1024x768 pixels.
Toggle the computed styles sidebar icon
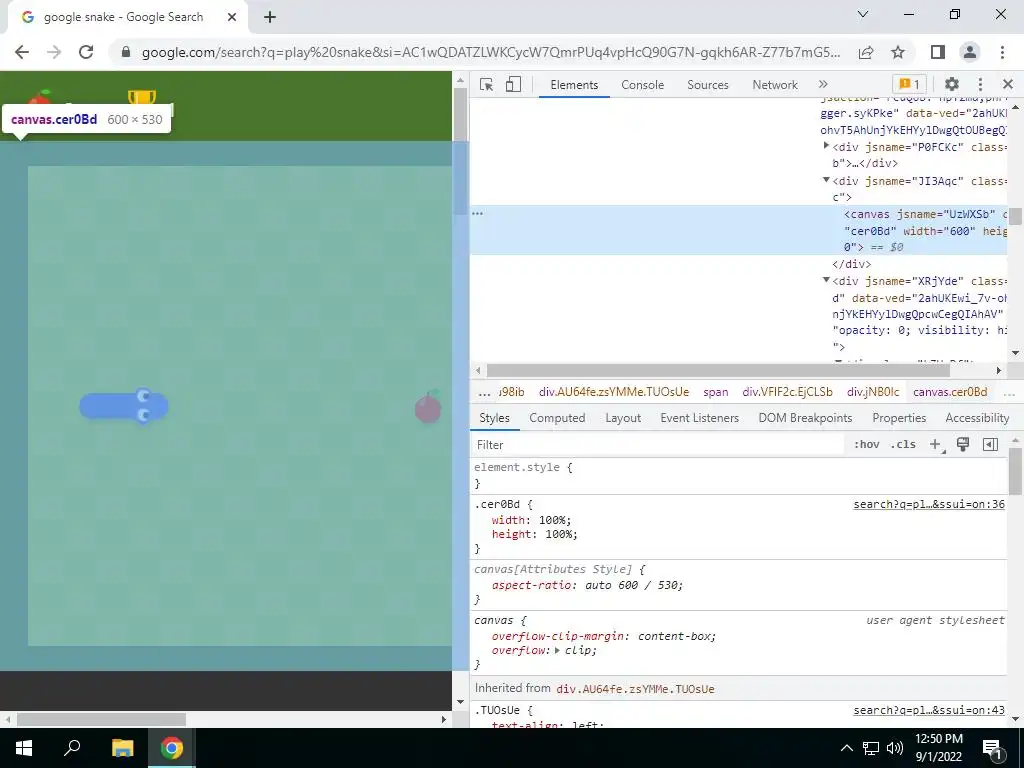(990, 445)
